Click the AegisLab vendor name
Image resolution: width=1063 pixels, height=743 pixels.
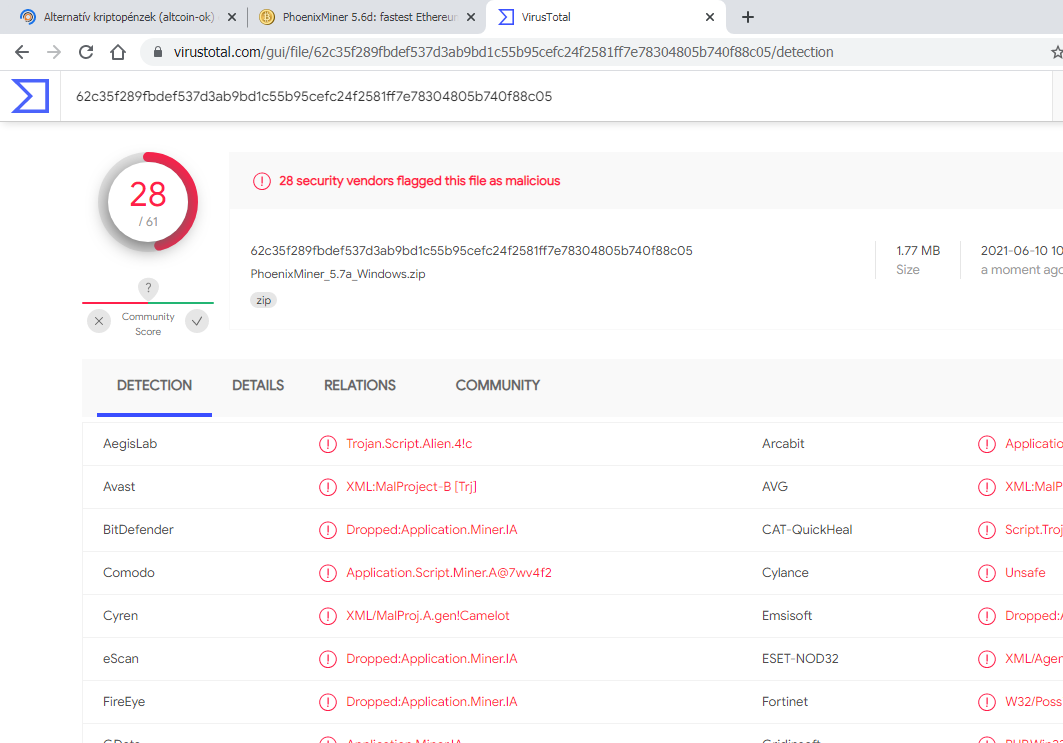pos(130,444)
